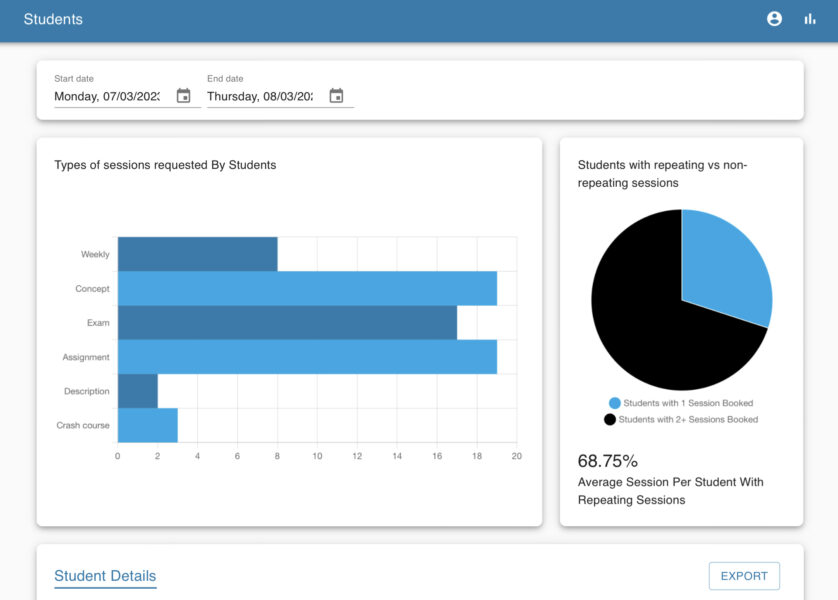The width and height of the screenshot is (838, 600).
Task: Select the Description bar in chart
Action: point(138,391)
